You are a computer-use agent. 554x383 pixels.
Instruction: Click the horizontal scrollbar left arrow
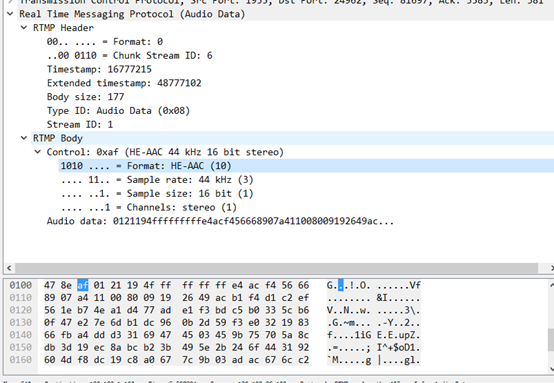[9, 268]
